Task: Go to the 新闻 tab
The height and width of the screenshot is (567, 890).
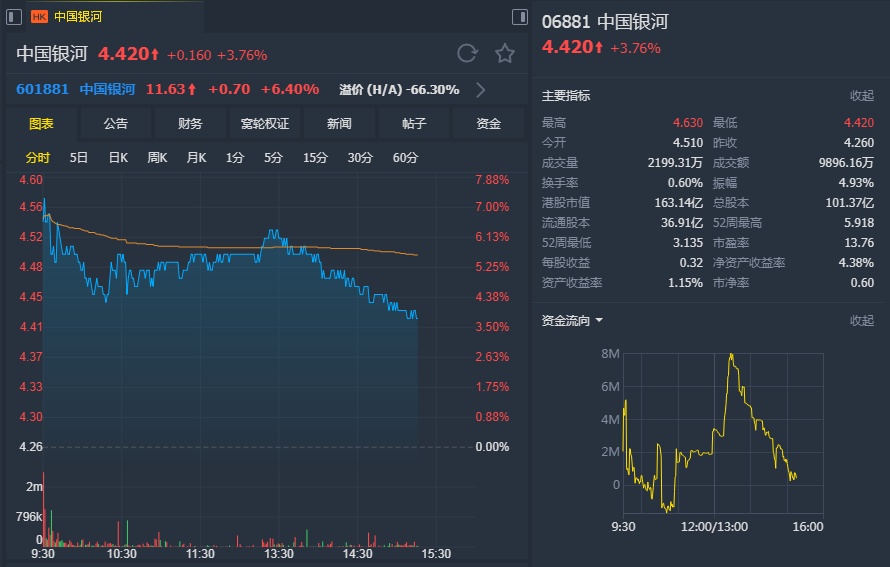Action: click(x=339, y=124)
